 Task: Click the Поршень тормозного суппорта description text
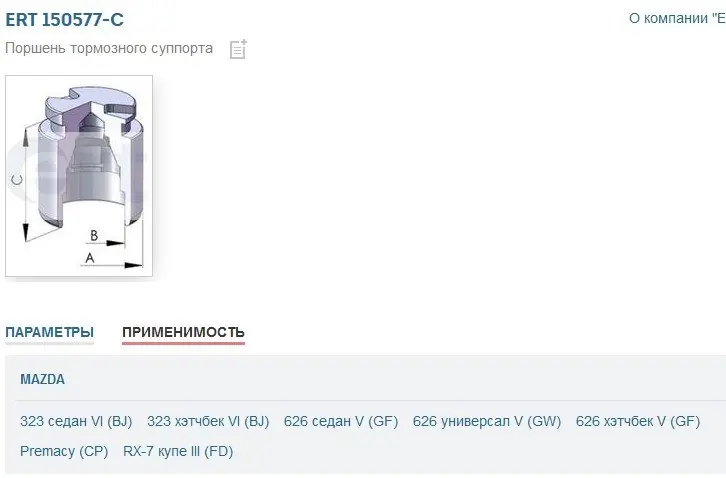click(109, 48)
